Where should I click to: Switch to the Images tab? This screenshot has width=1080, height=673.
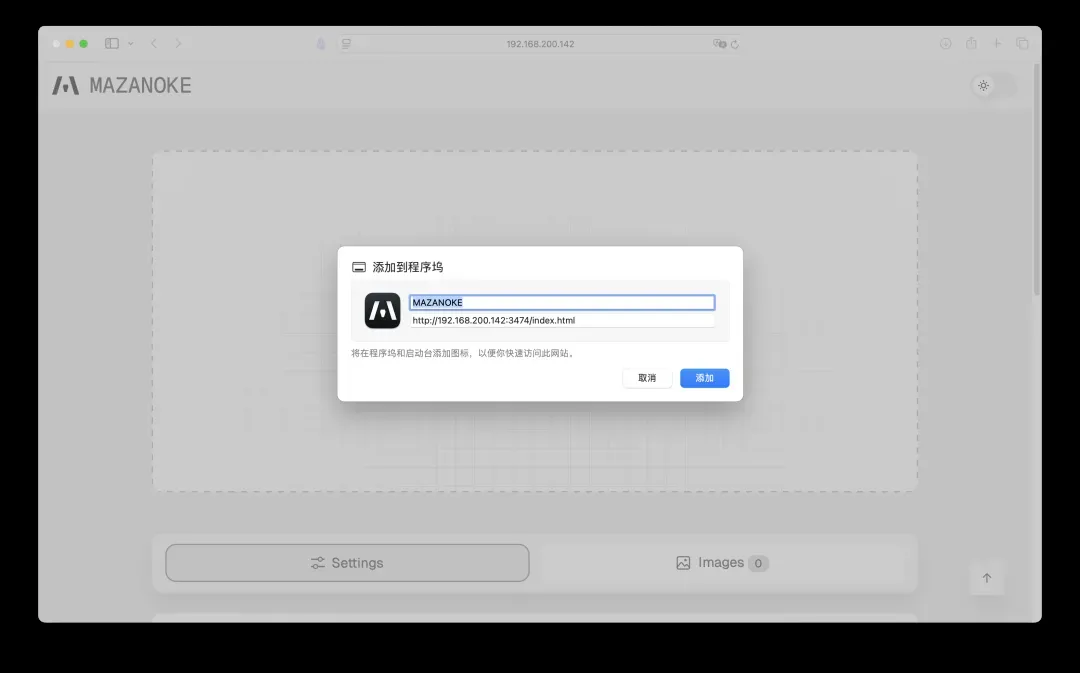pos(722,563)
